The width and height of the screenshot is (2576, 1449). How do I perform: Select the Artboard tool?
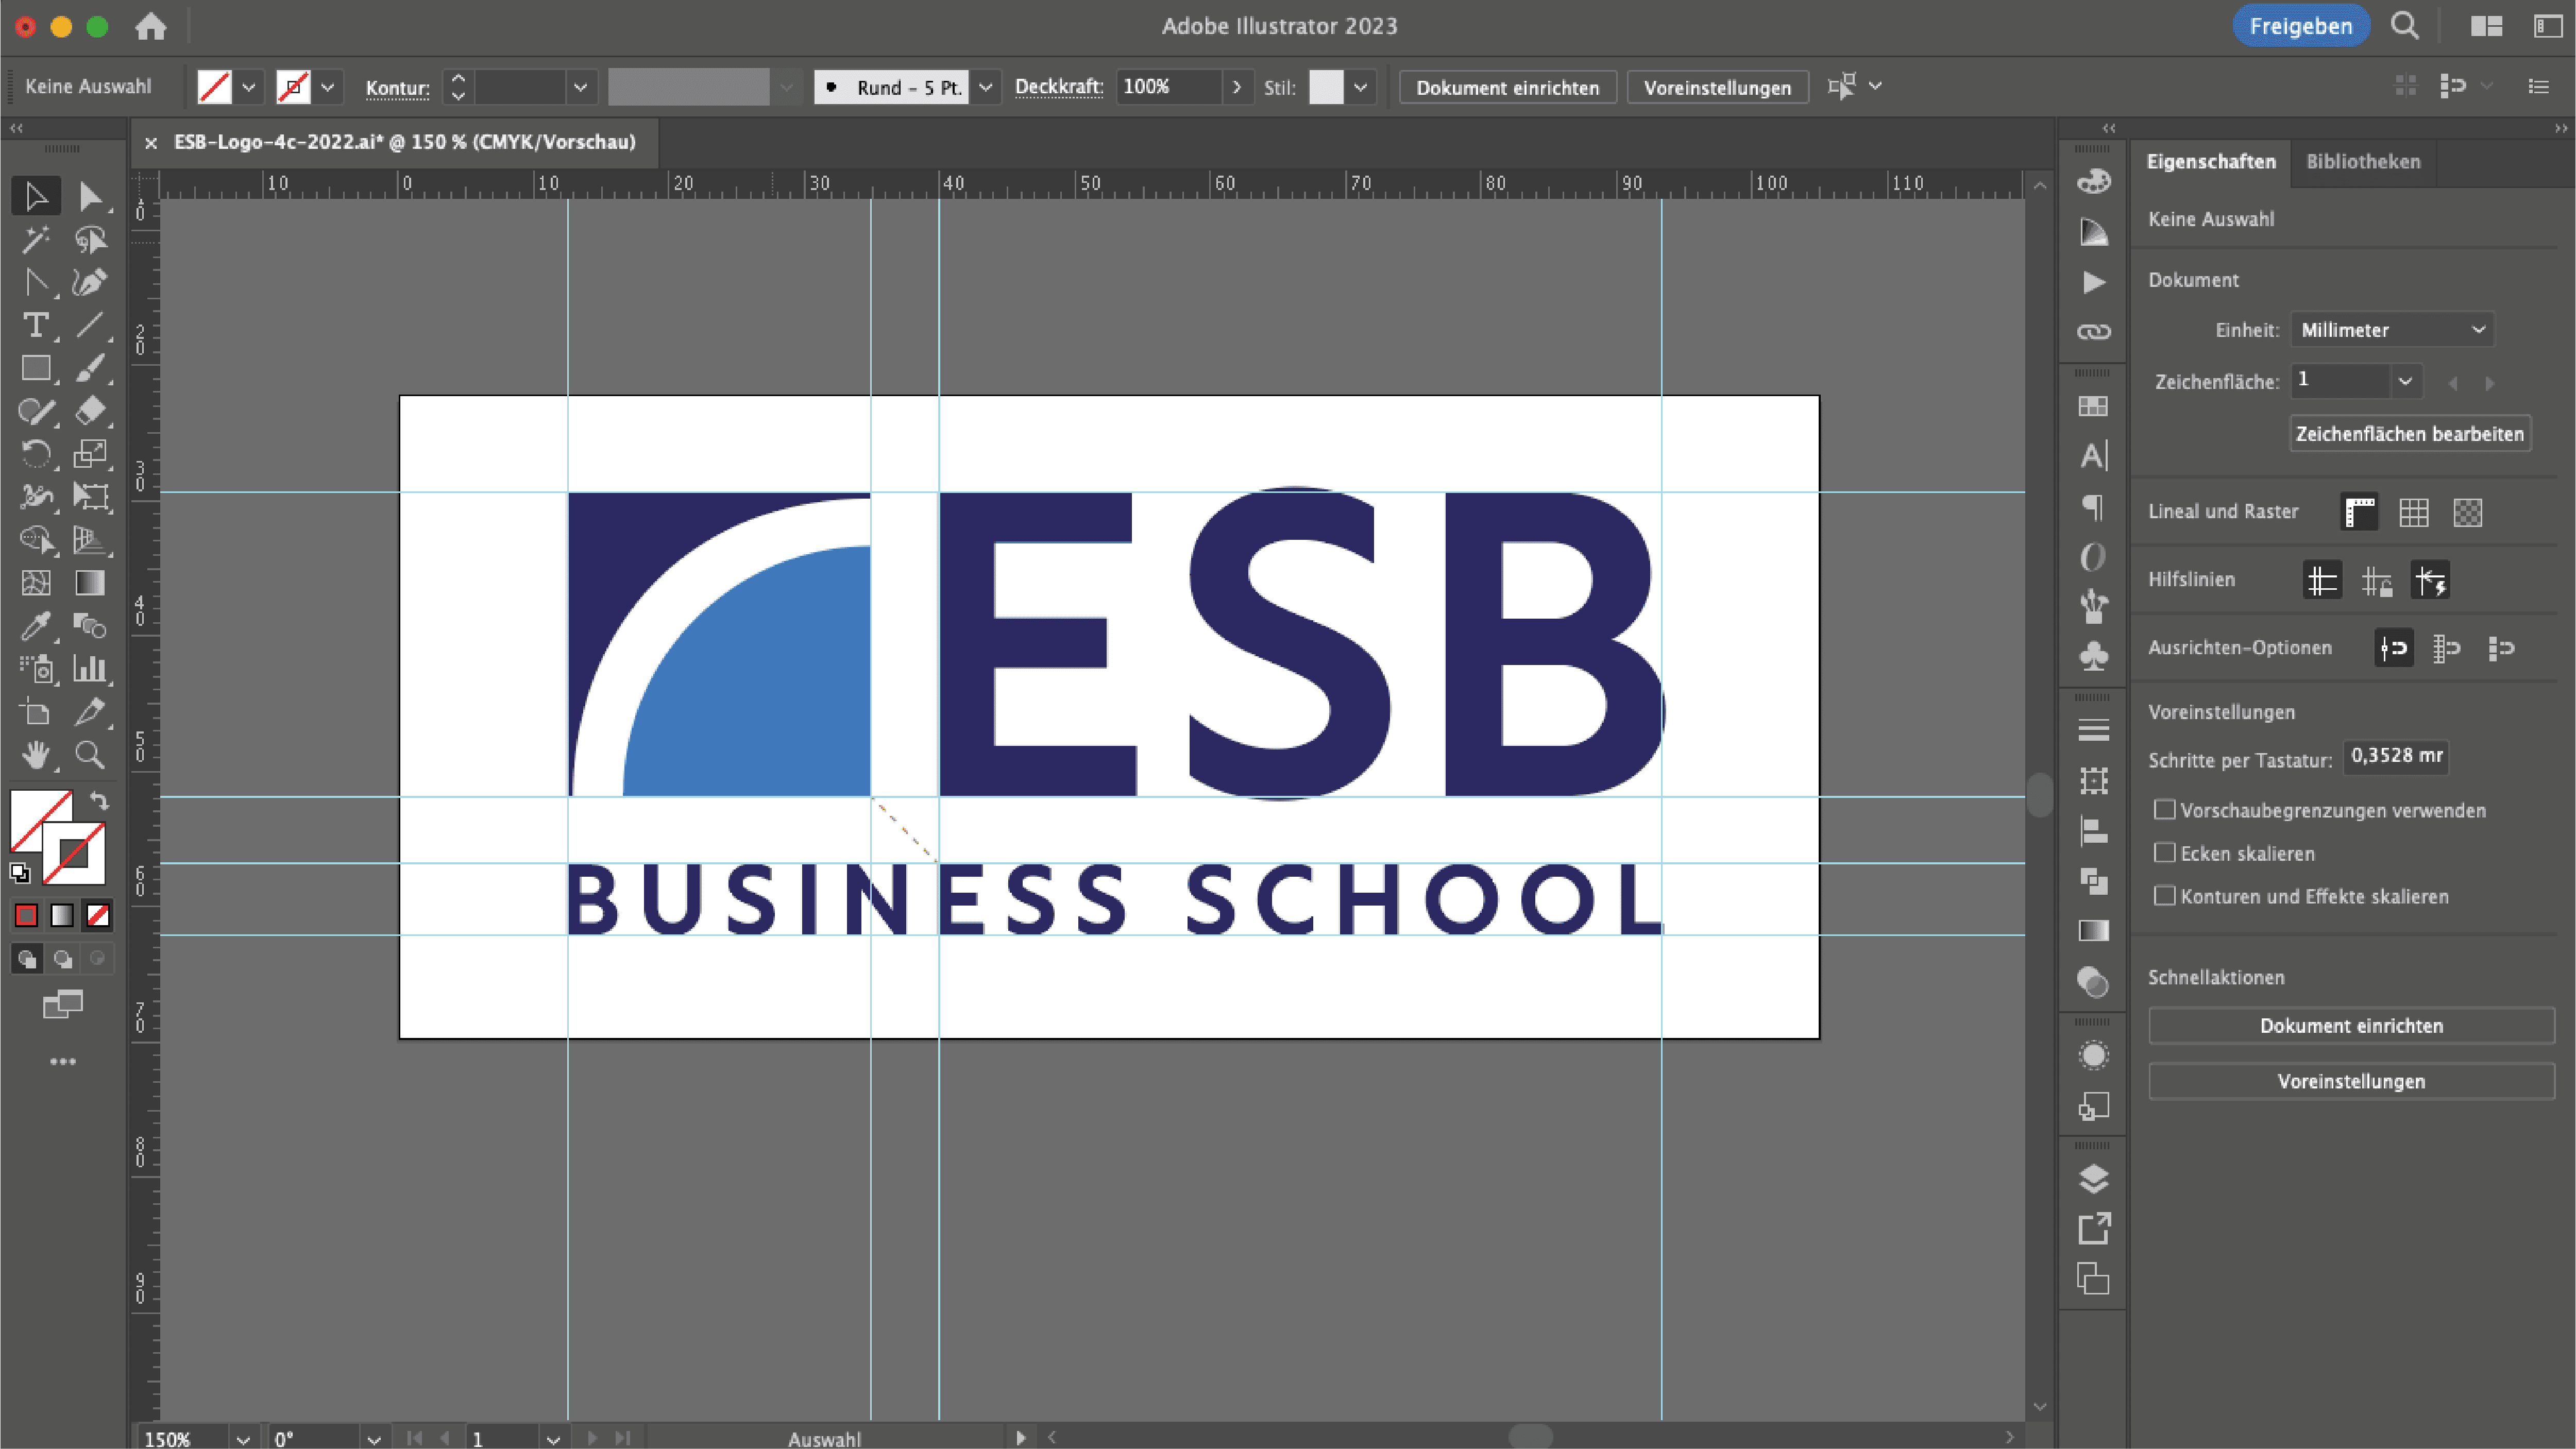36,712
